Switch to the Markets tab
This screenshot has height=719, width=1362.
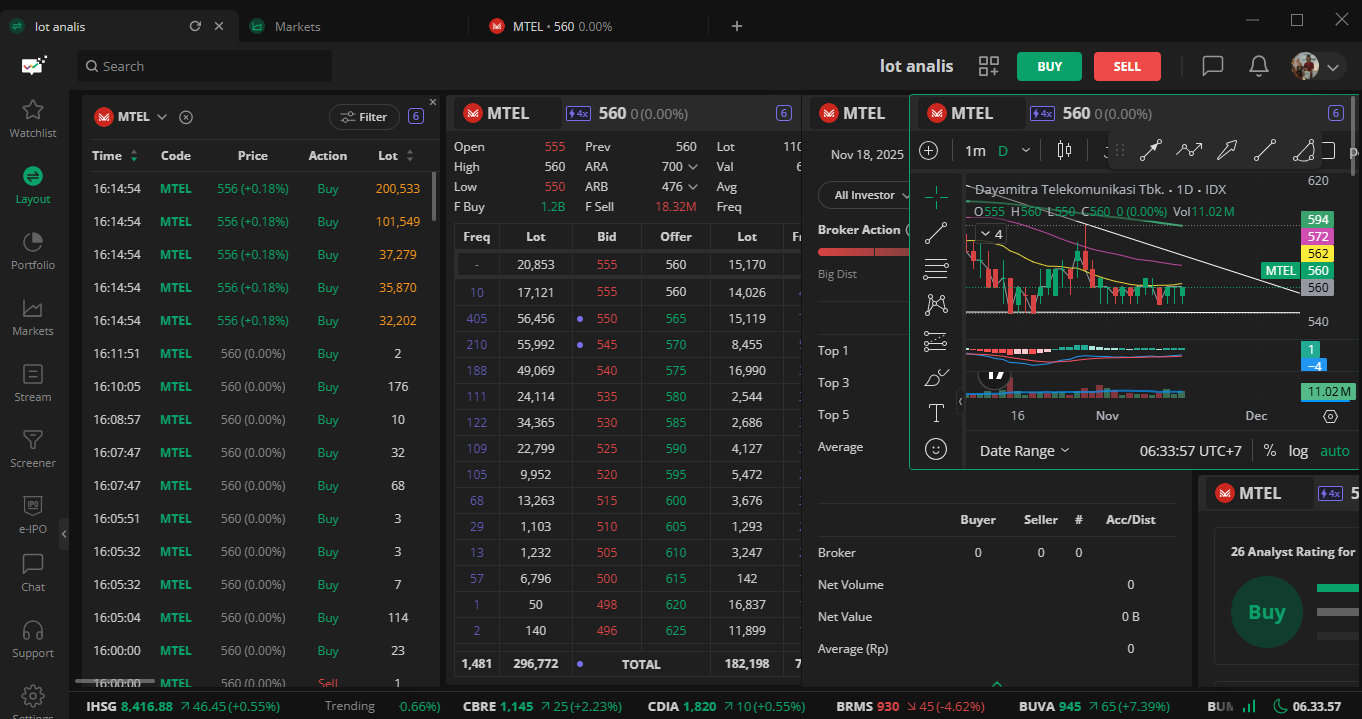point(297,26)
